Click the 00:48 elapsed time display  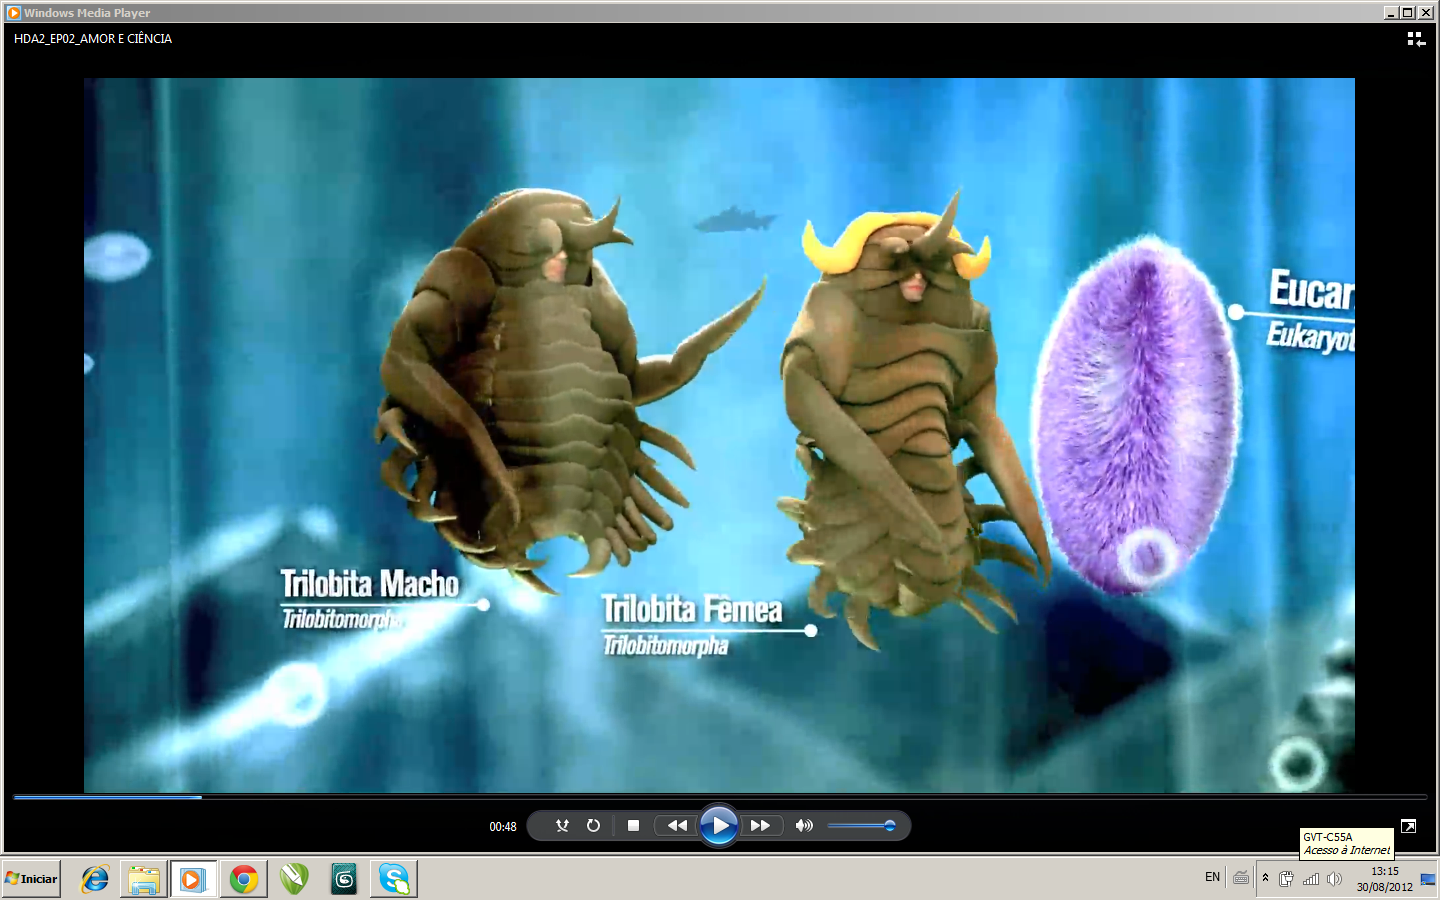point(503,827)
